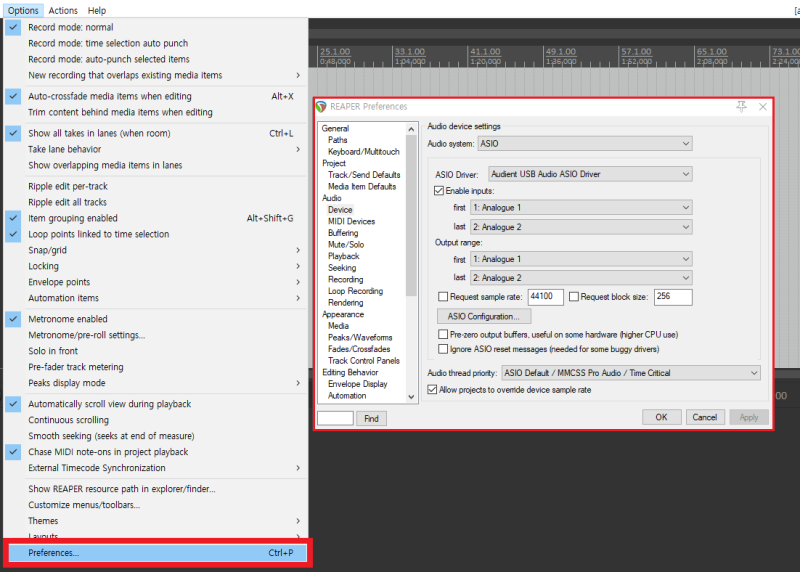Check Pre-zero output buffers option
The width and height of the screenshot is (800, 572).
click(x=443, y=335)
